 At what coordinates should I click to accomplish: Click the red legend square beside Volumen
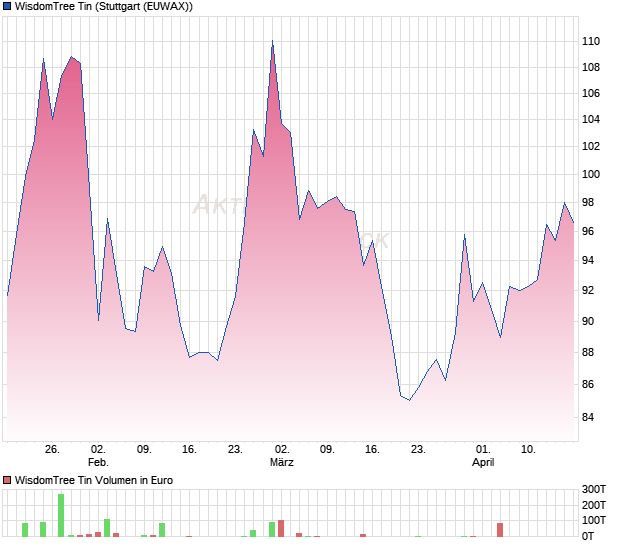point(7,480)
